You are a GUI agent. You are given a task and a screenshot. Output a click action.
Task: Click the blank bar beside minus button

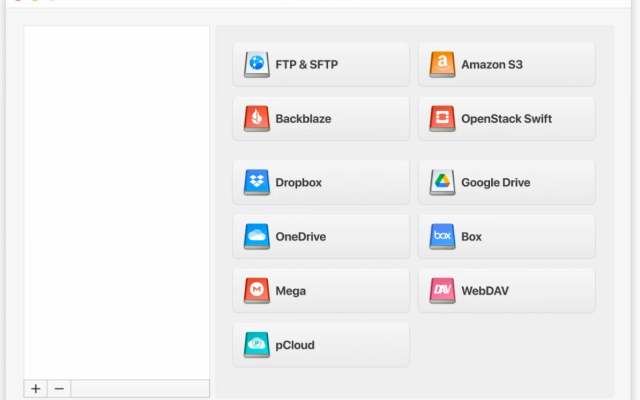coord(140,389)
